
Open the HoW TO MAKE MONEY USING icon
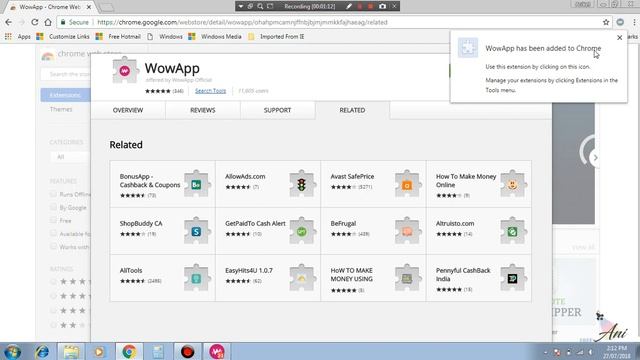coord(407,278)
